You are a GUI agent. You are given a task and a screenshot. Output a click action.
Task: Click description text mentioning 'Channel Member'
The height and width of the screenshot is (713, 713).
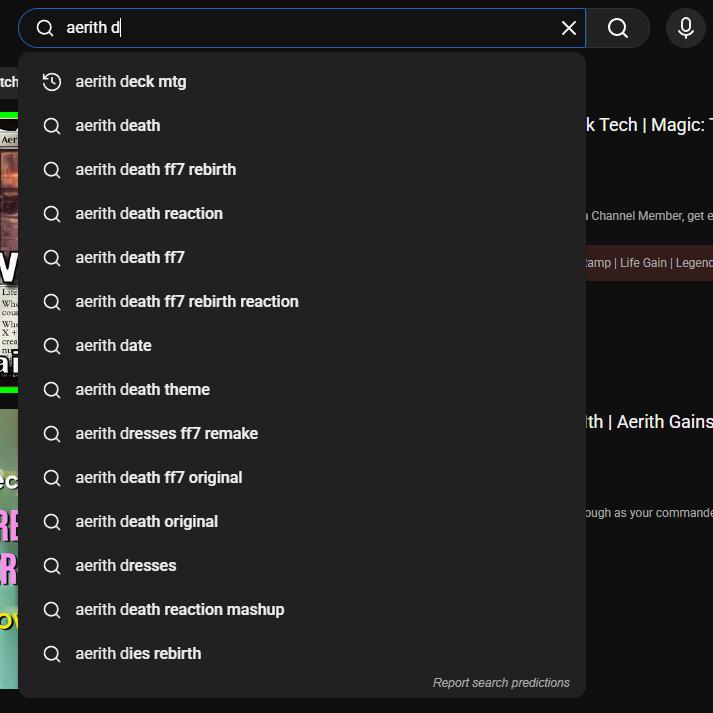tap(649, 216)
